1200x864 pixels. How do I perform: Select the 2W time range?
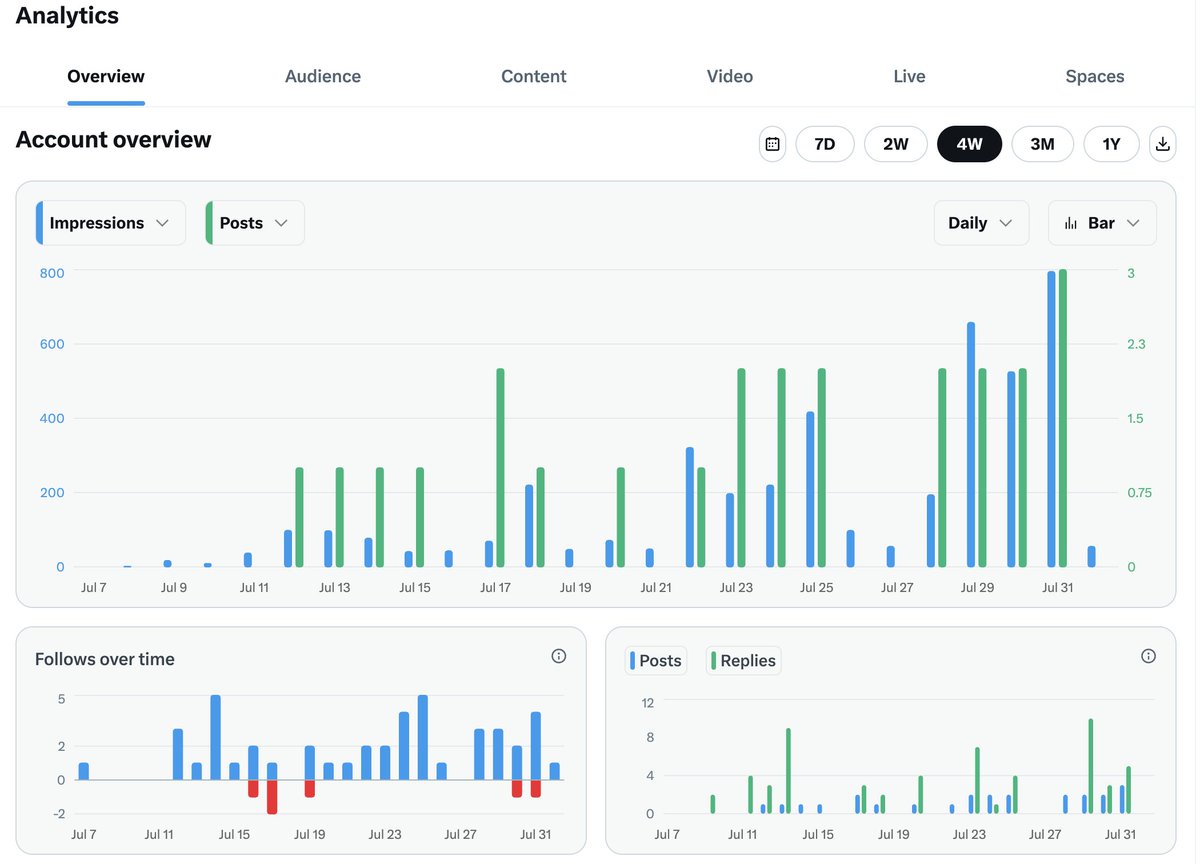click(896, 144)
